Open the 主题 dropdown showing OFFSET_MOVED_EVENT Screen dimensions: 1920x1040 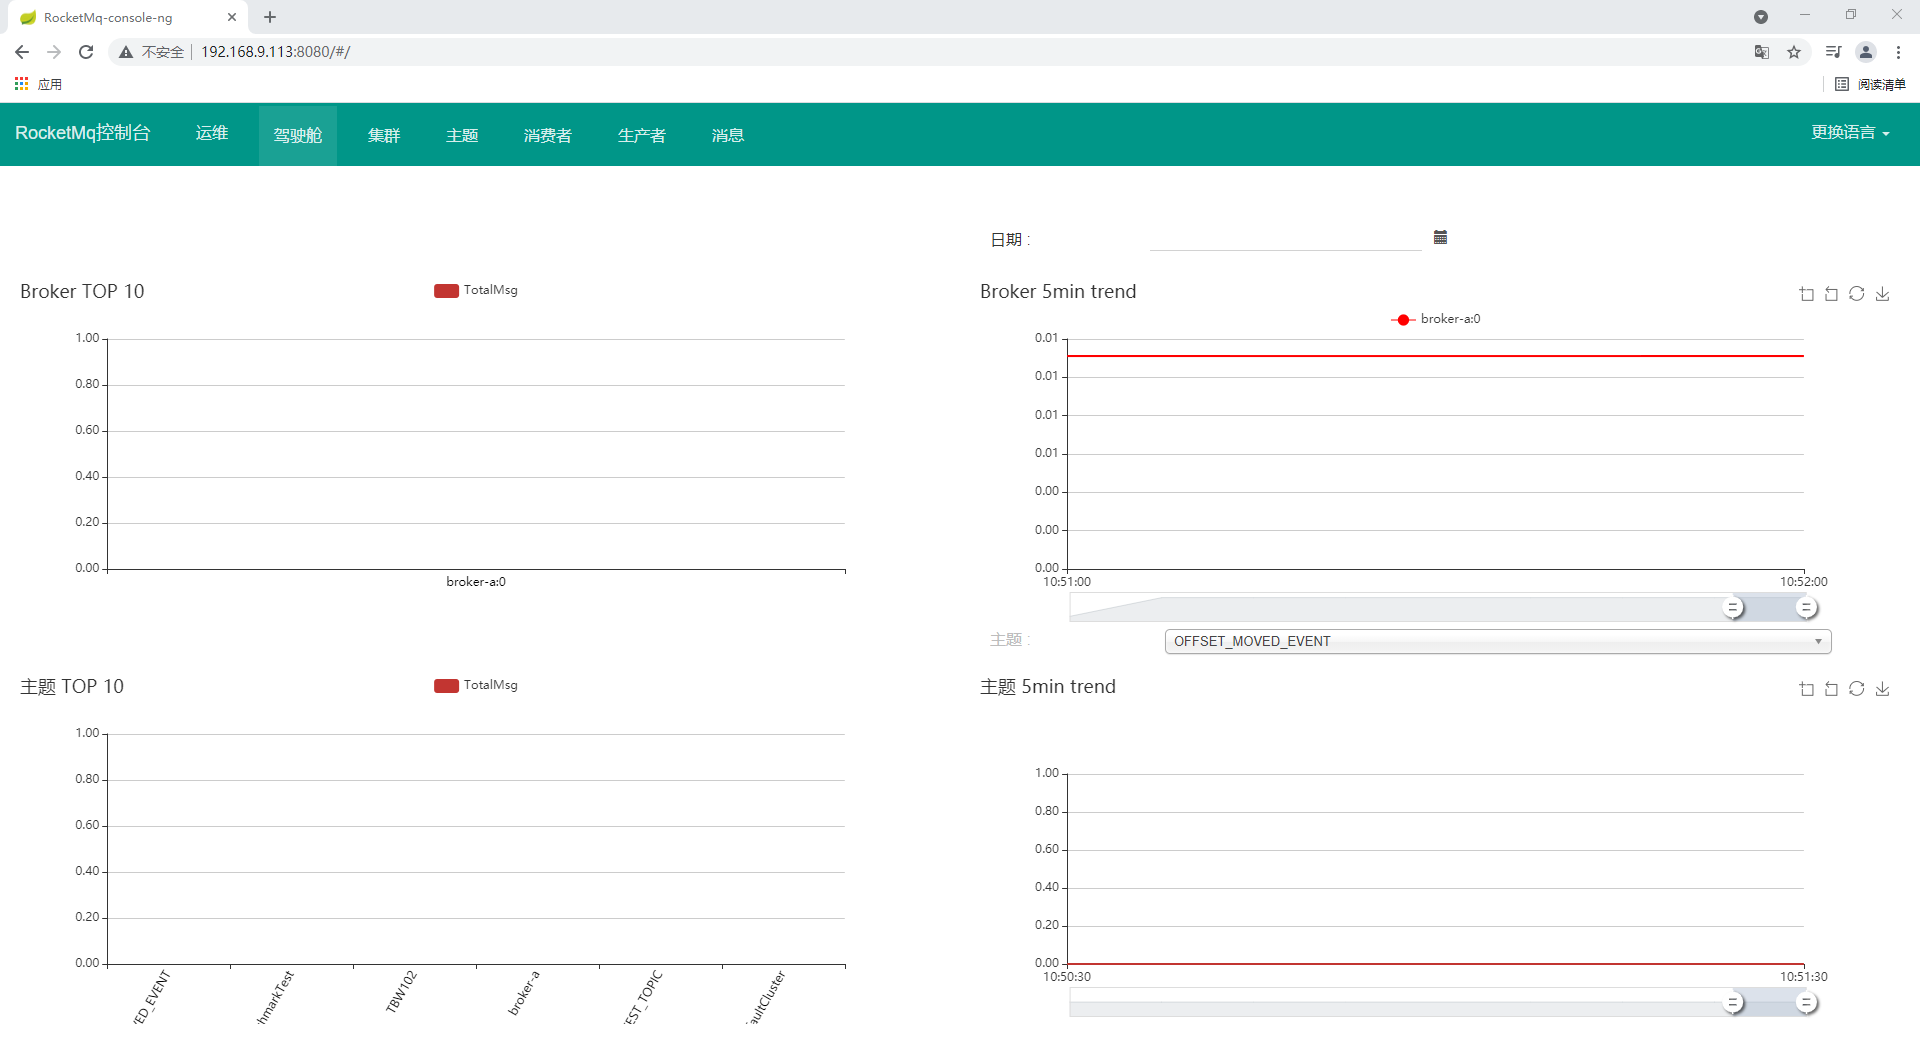(x=1498, y=641)
